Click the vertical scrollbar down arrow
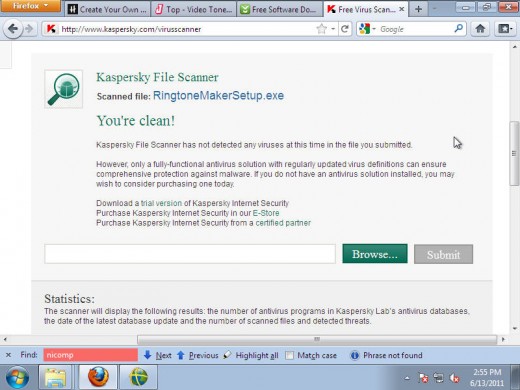 (515, 328)
